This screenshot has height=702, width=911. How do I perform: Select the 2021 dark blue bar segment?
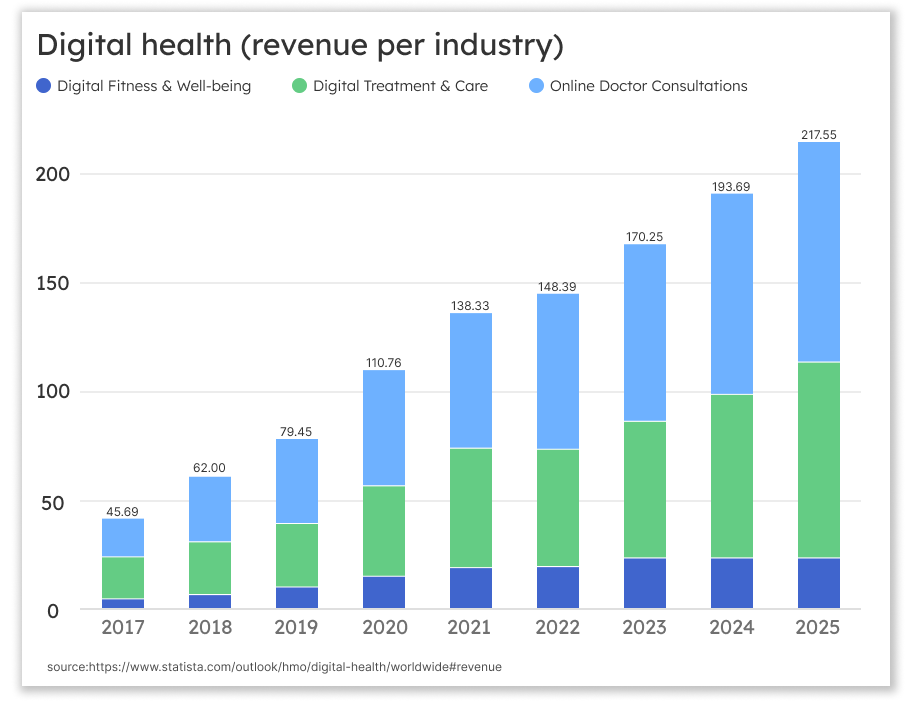(x=471, y=588)
